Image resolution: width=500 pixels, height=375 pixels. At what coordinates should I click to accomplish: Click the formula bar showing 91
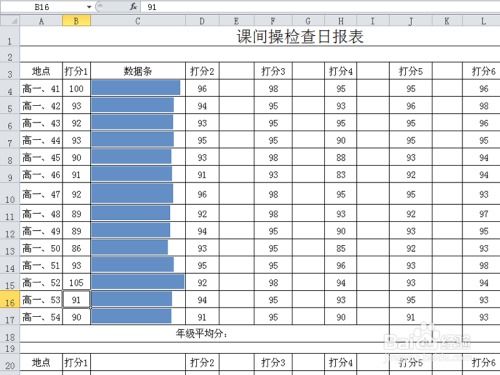click(x=320, y=7)
